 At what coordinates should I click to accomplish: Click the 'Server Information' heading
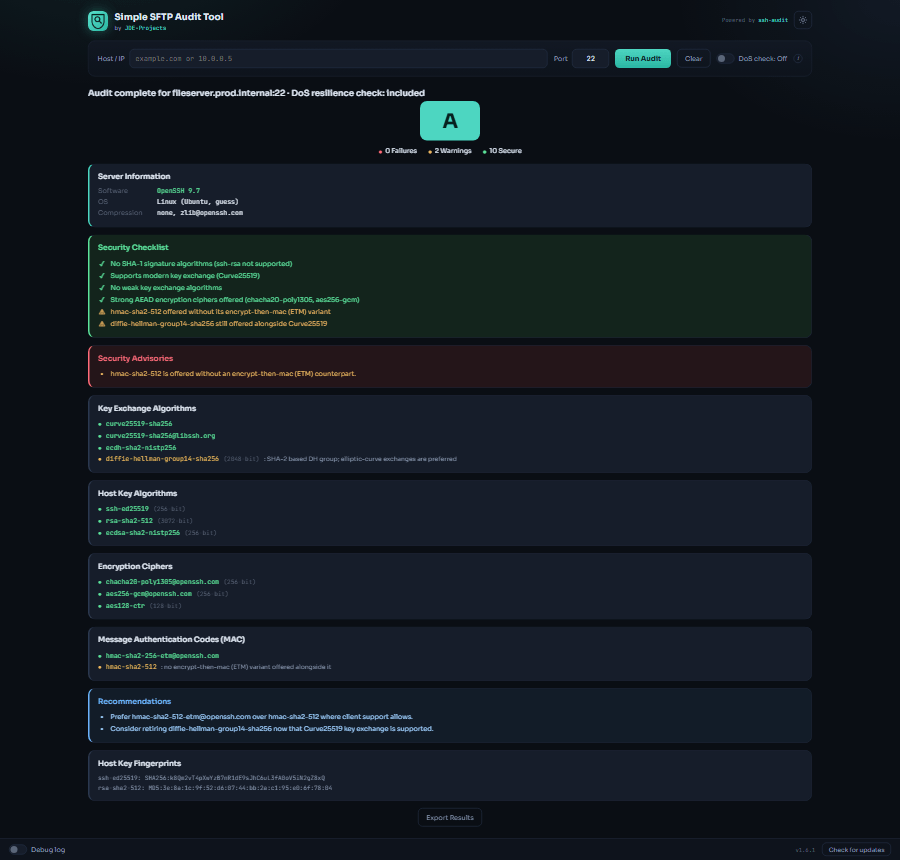coord(134,176)
